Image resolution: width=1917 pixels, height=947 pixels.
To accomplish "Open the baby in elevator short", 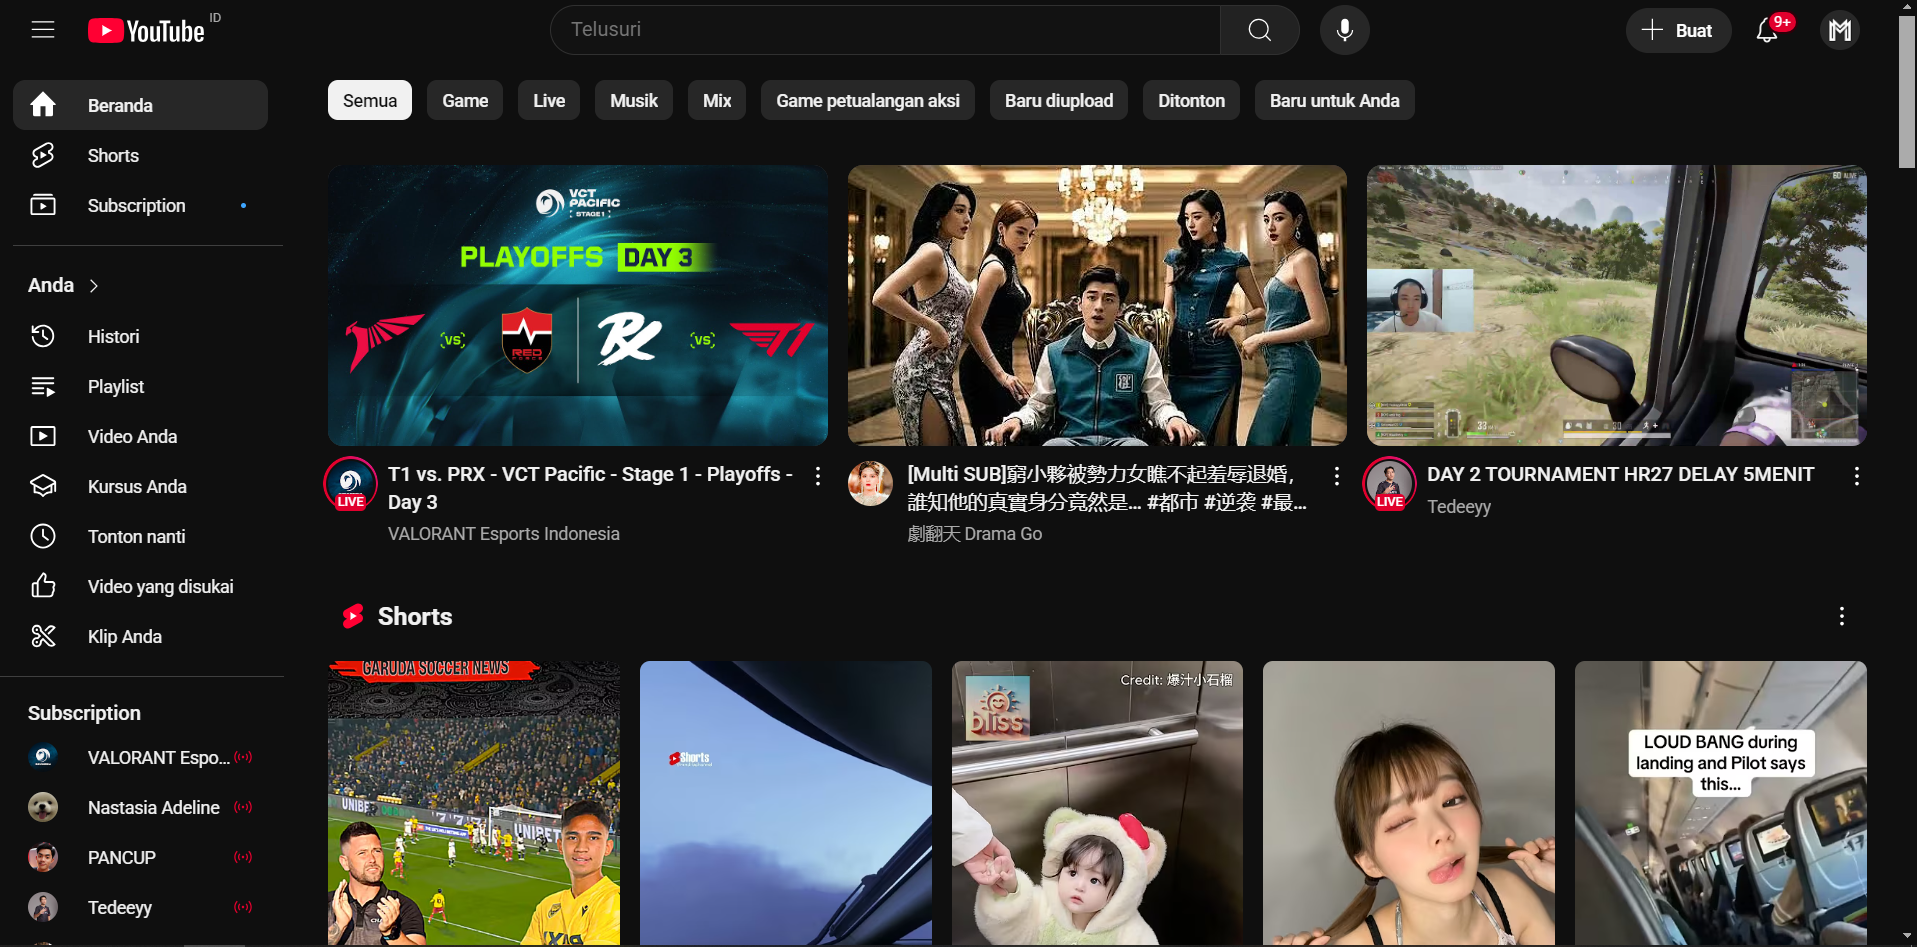I will tap(1097, 803).
